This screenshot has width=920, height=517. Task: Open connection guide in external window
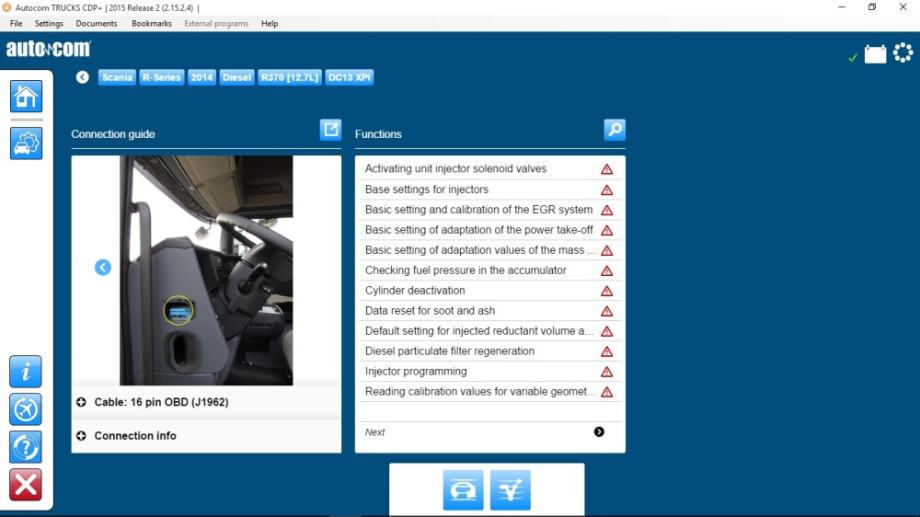330,129
